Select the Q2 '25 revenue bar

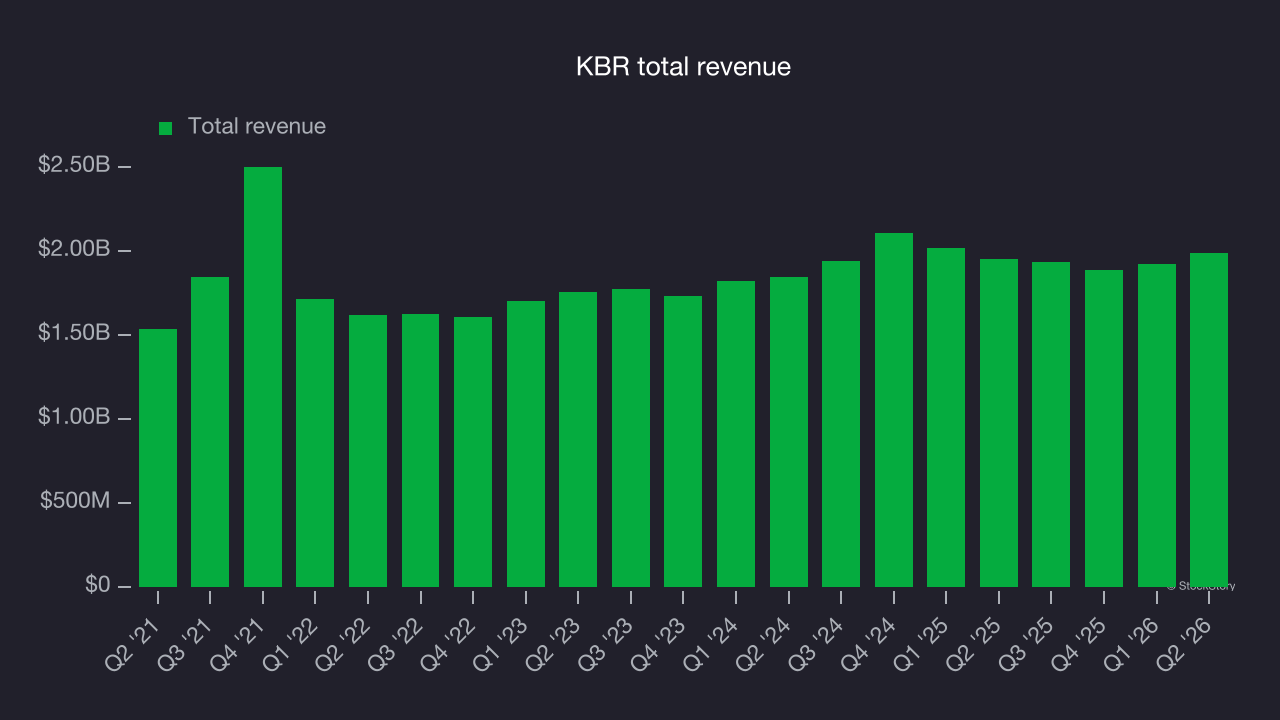click(999, 423)
